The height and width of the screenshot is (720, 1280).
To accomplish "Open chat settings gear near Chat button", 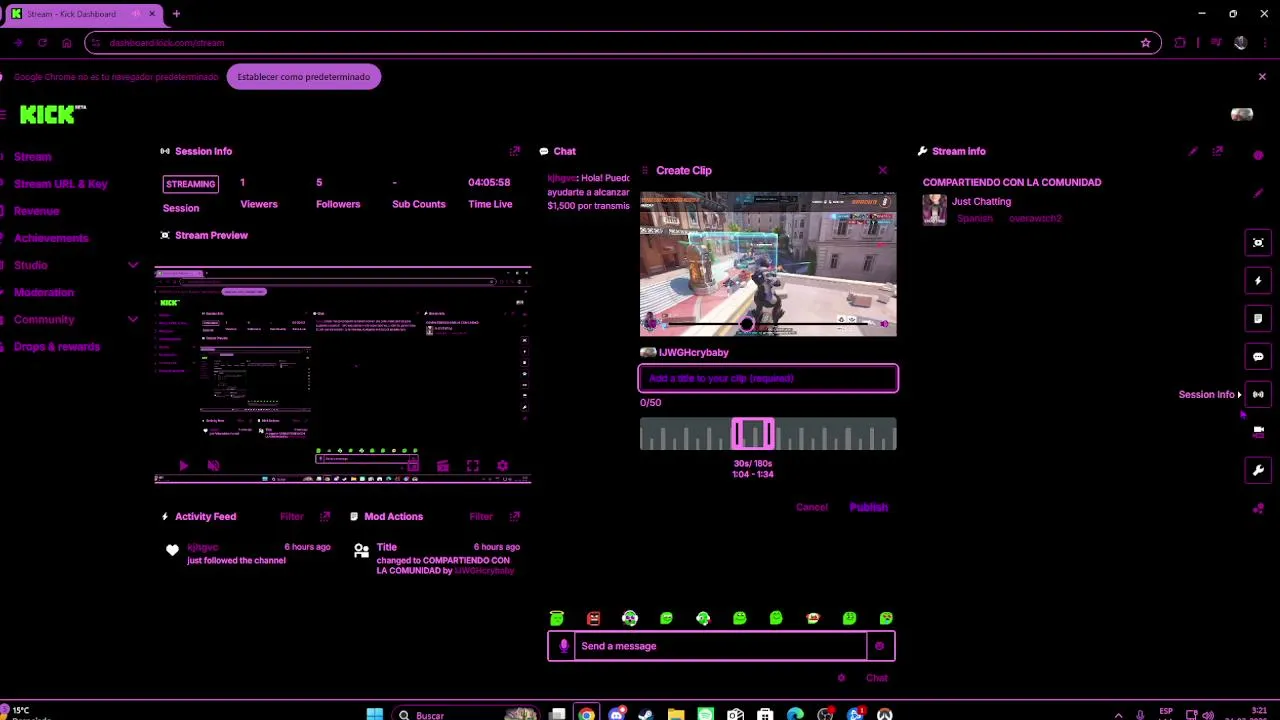I will pyautogui.click(x=841, y=678).
